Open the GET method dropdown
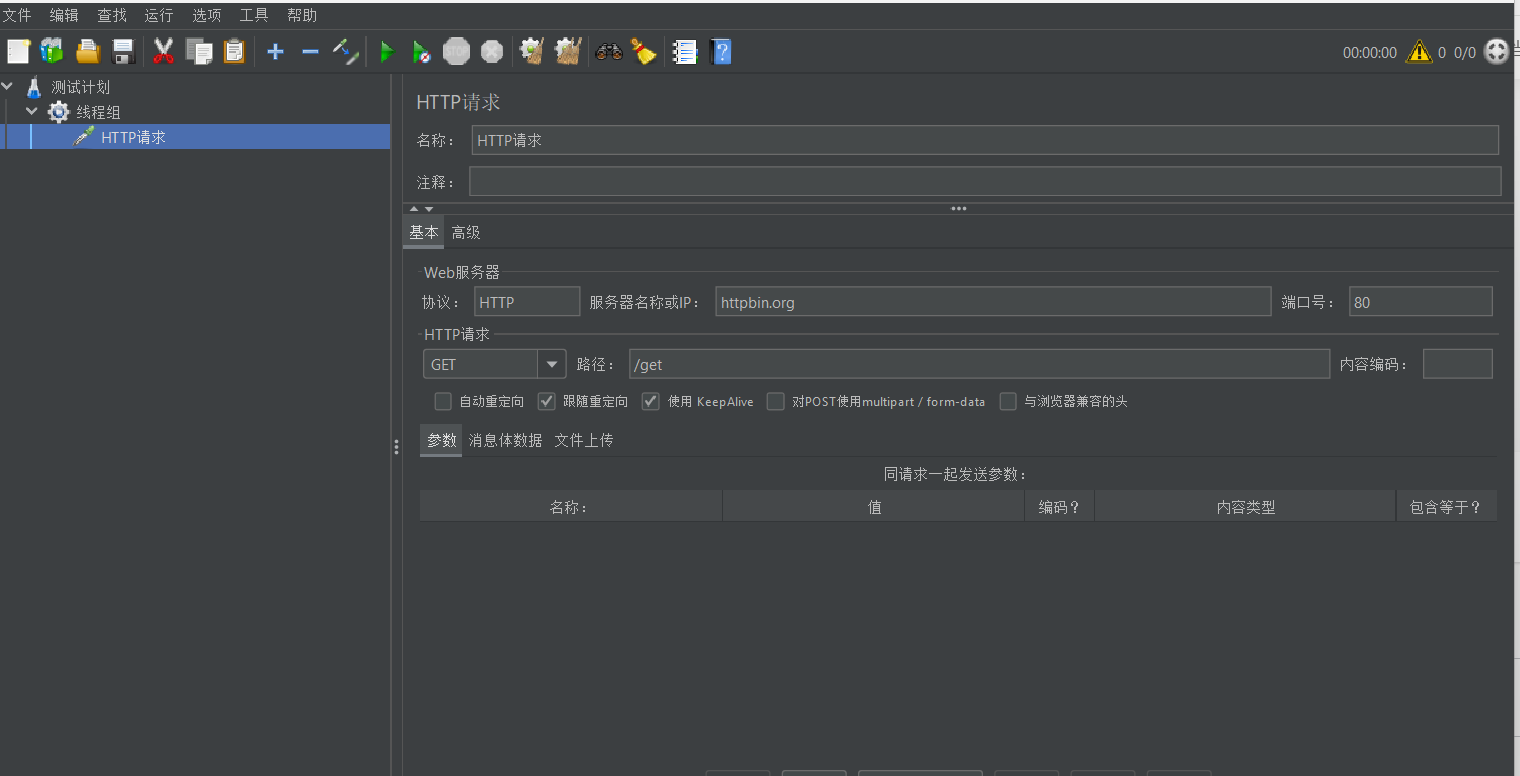 pyautogui.click(x=551, y=364)
